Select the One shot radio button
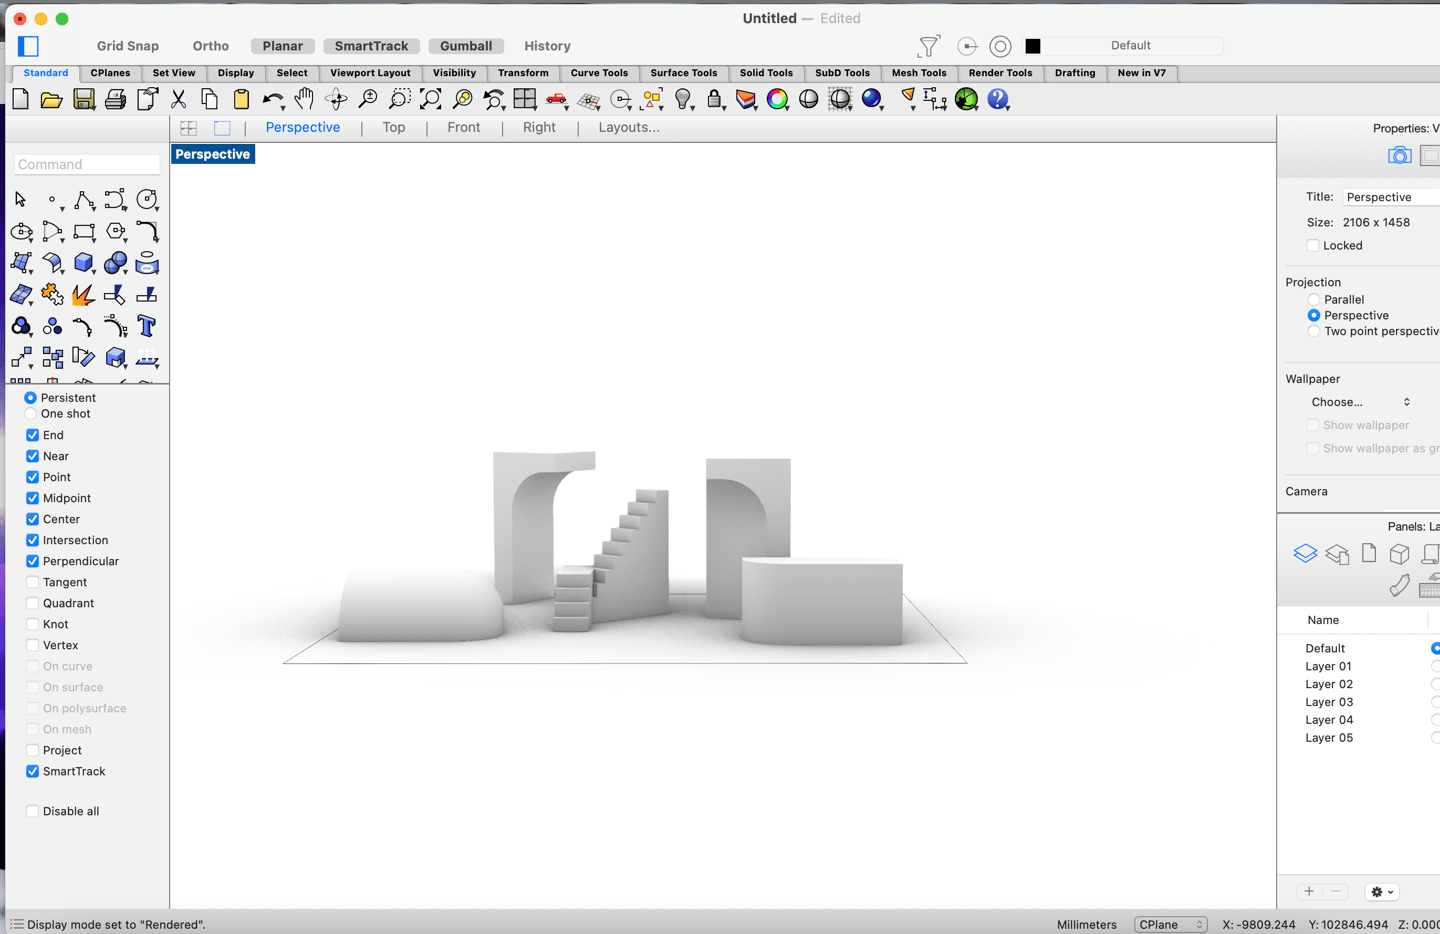This screenshot has height=934, width=1440. tap(31, 414)
